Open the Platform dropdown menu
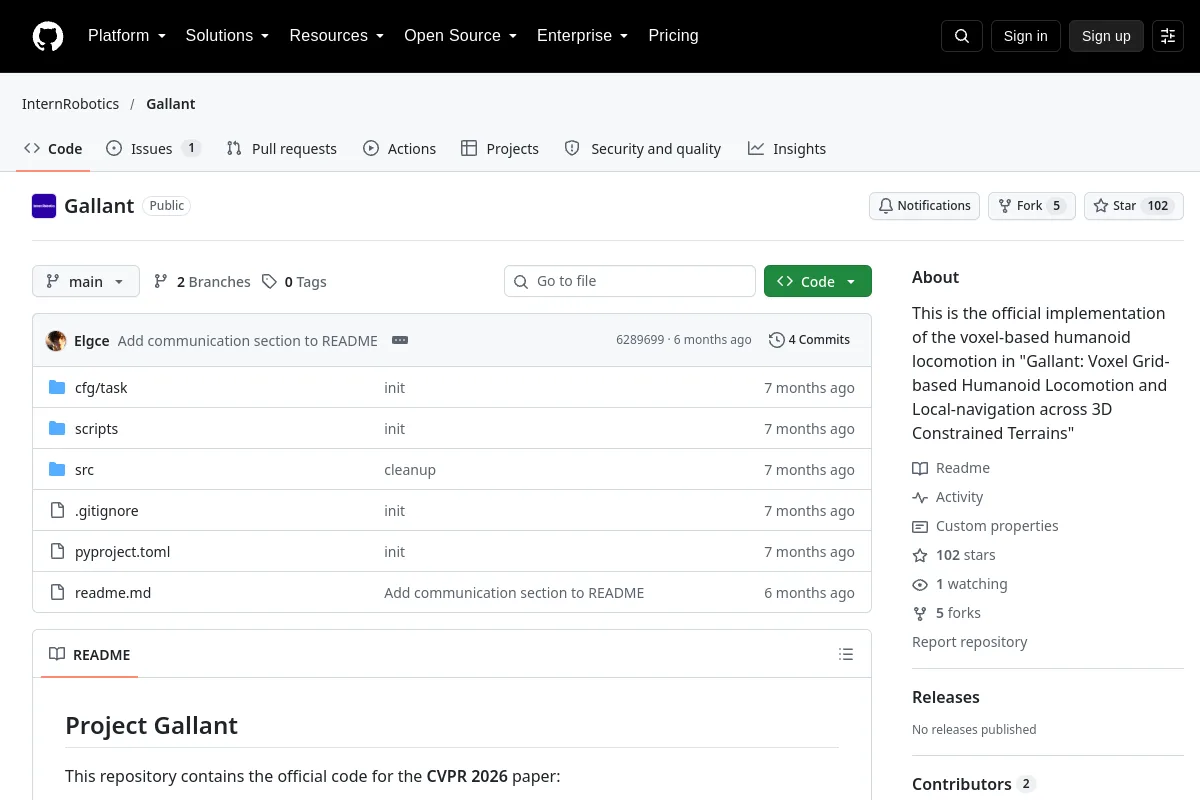Viewport: 1200px width, 800px height. point(127,36)
